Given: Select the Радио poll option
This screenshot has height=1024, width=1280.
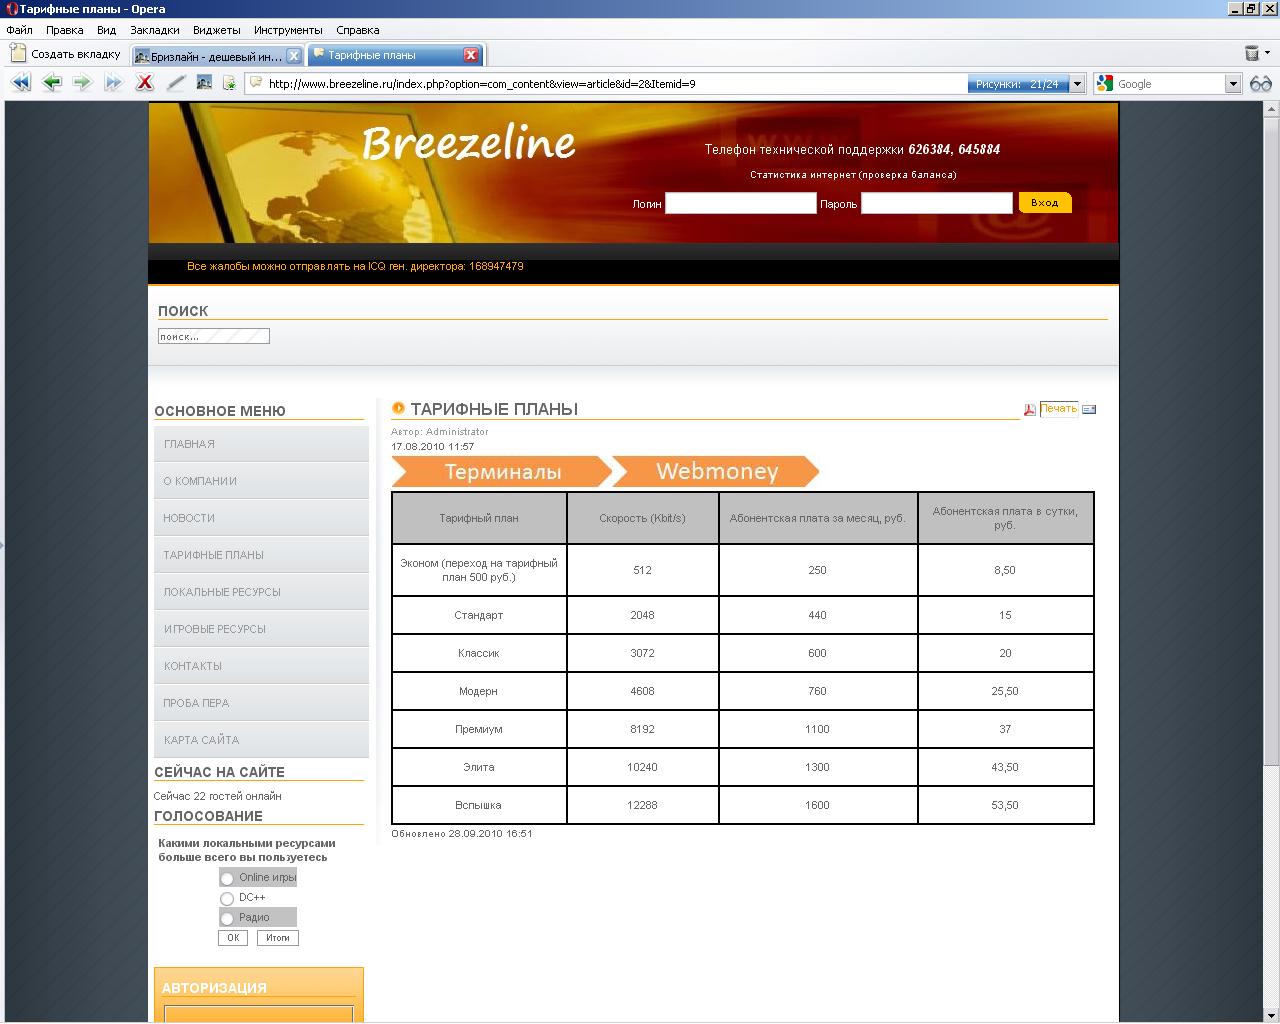Looking at the screenshot, I should (x=227, y=918).
